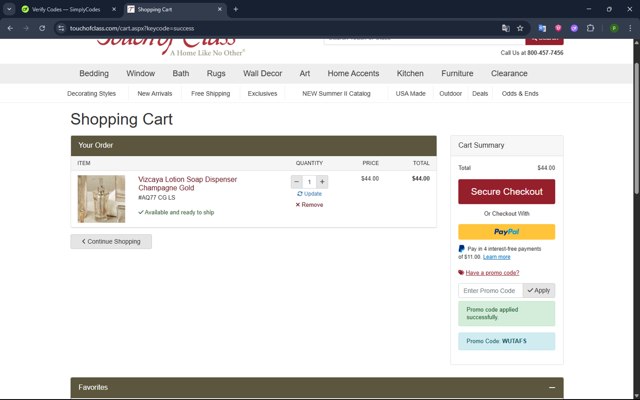Viewport: 640px width, 400px height.
Task: Open Vizcaya Lotion Soap Dispenser product link
Action: coord(187,184)
